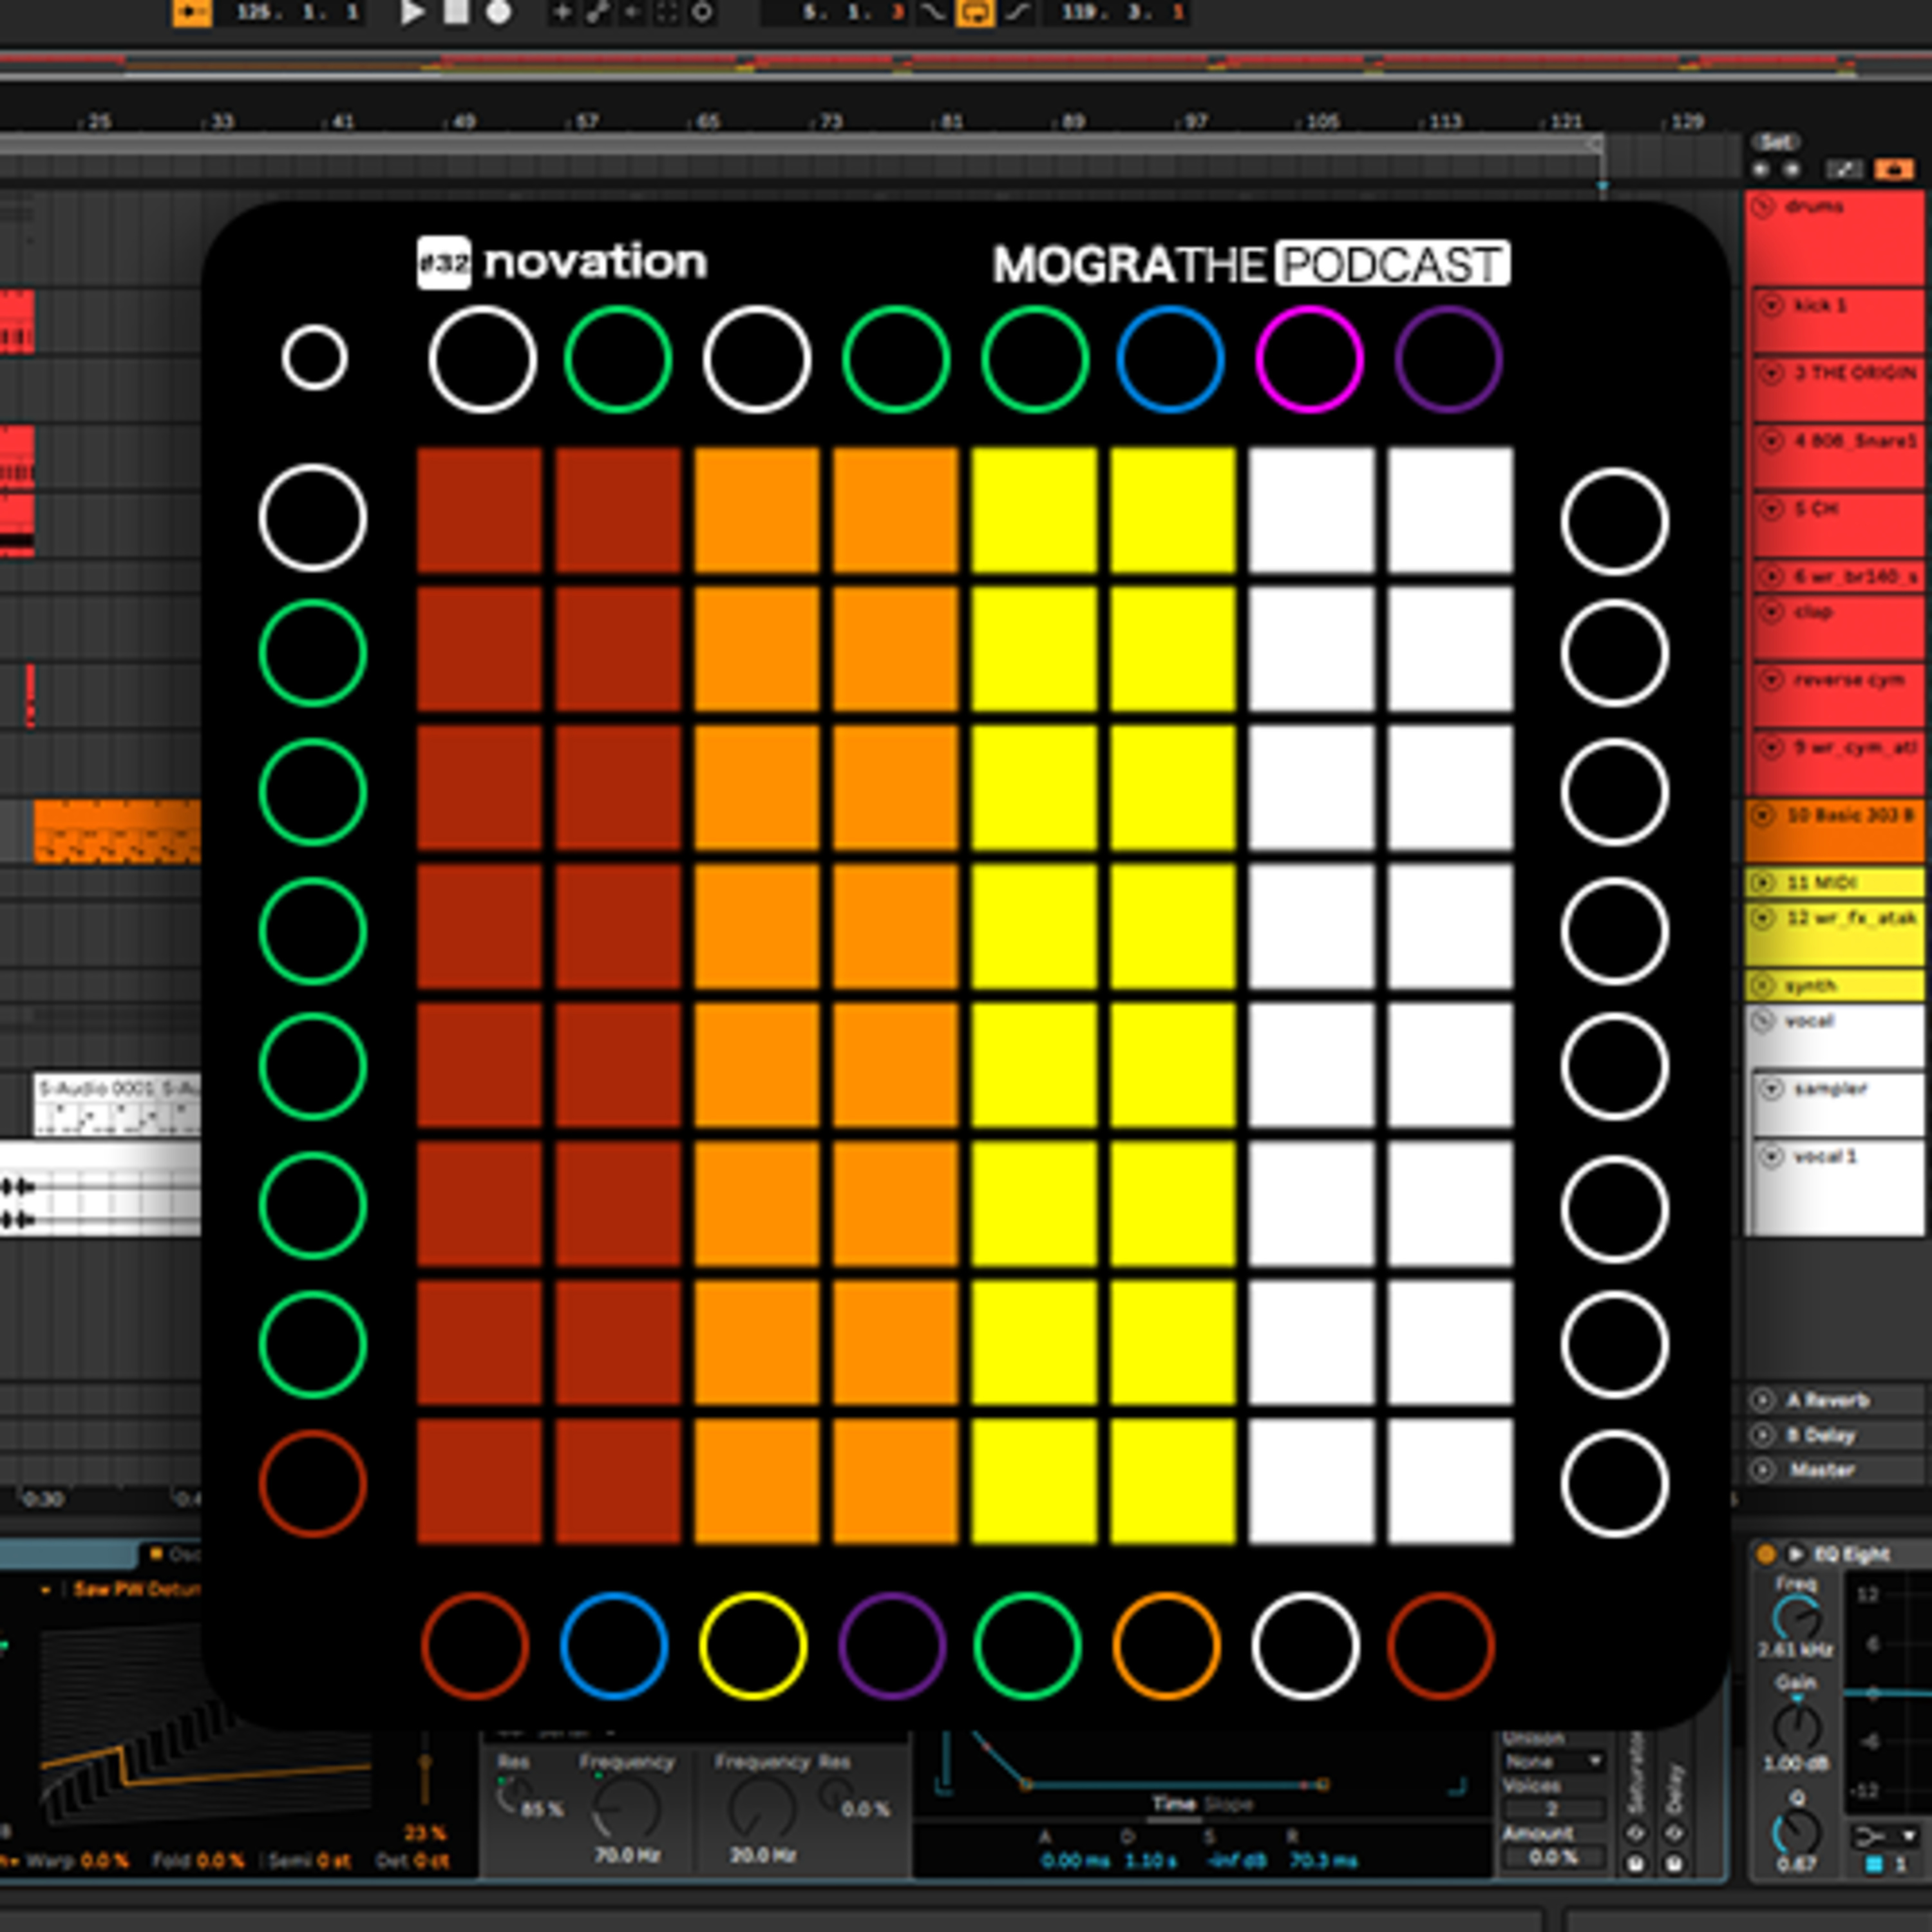This screenshot has width=1932, height=1932.
Task: Arm the Arrangement Record button
Action: tap(498, 13)
